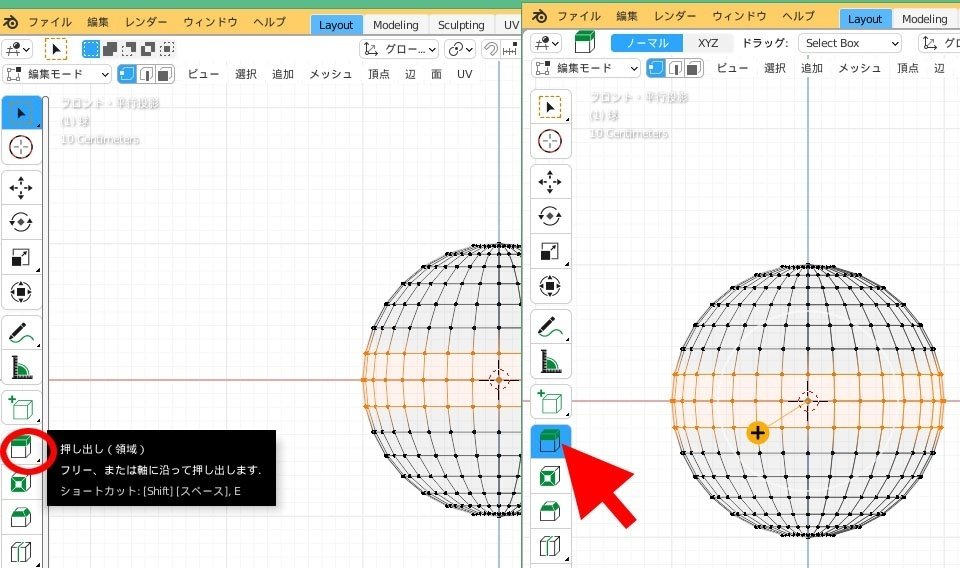
Task: Open 頂点 menu in right window header
Action: pyautogui.click(x=907, y=68)
